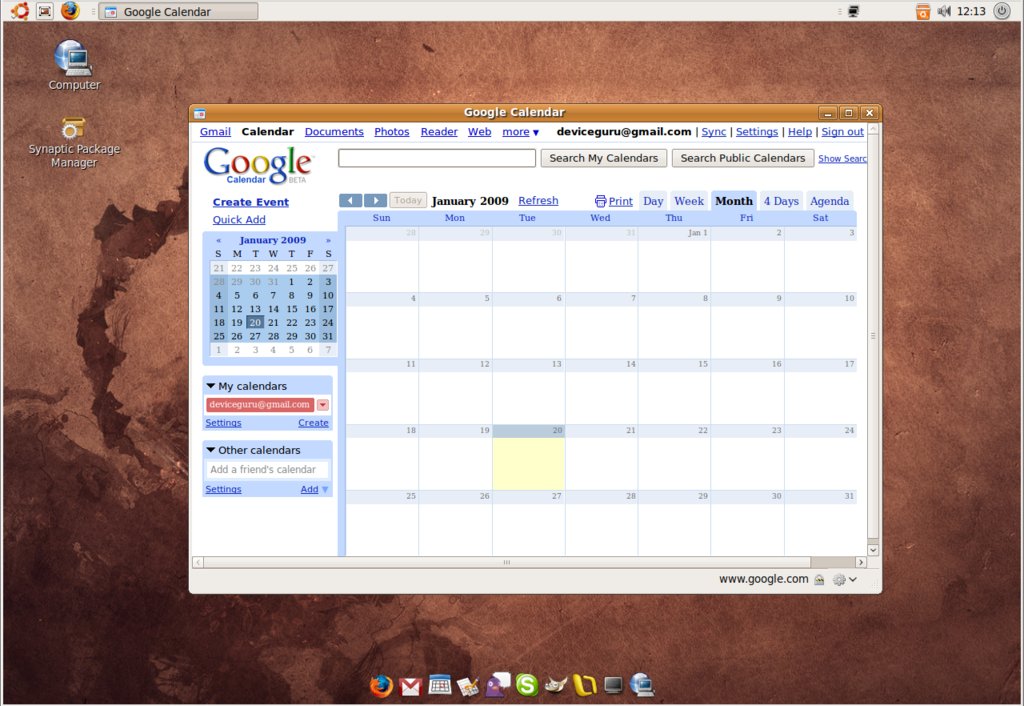Screen dimensions: 1024x706
Task: Open the network computer dock icon
Action: click(642, 684)
